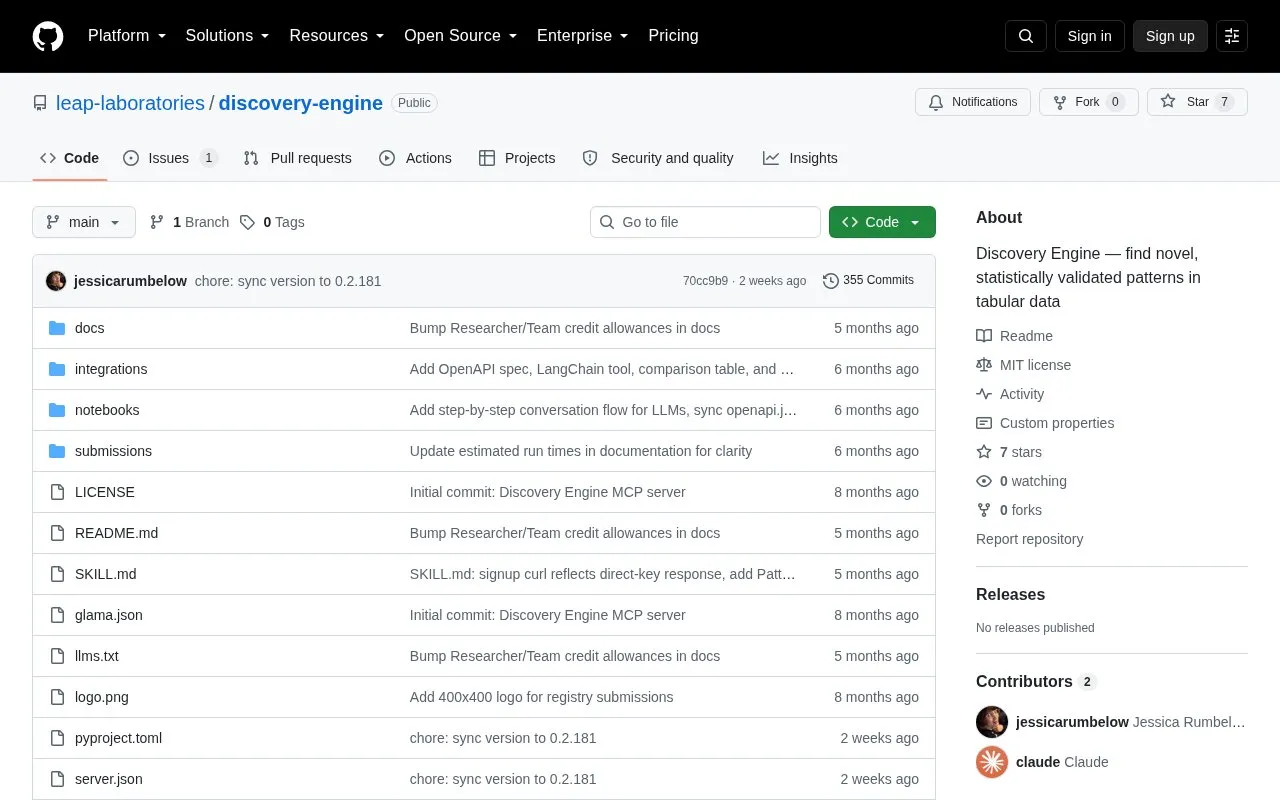The height and width of the screenshot is (800, 1280).
Task: Open the leap-laboratories owner link
Action: pos(130,103)
